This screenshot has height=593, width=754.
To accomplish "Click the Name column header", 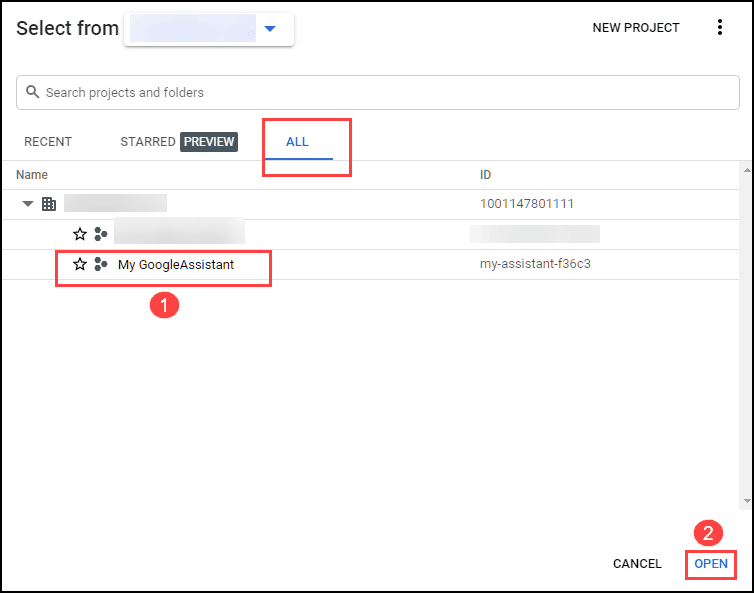I will (x=32, y=175).
